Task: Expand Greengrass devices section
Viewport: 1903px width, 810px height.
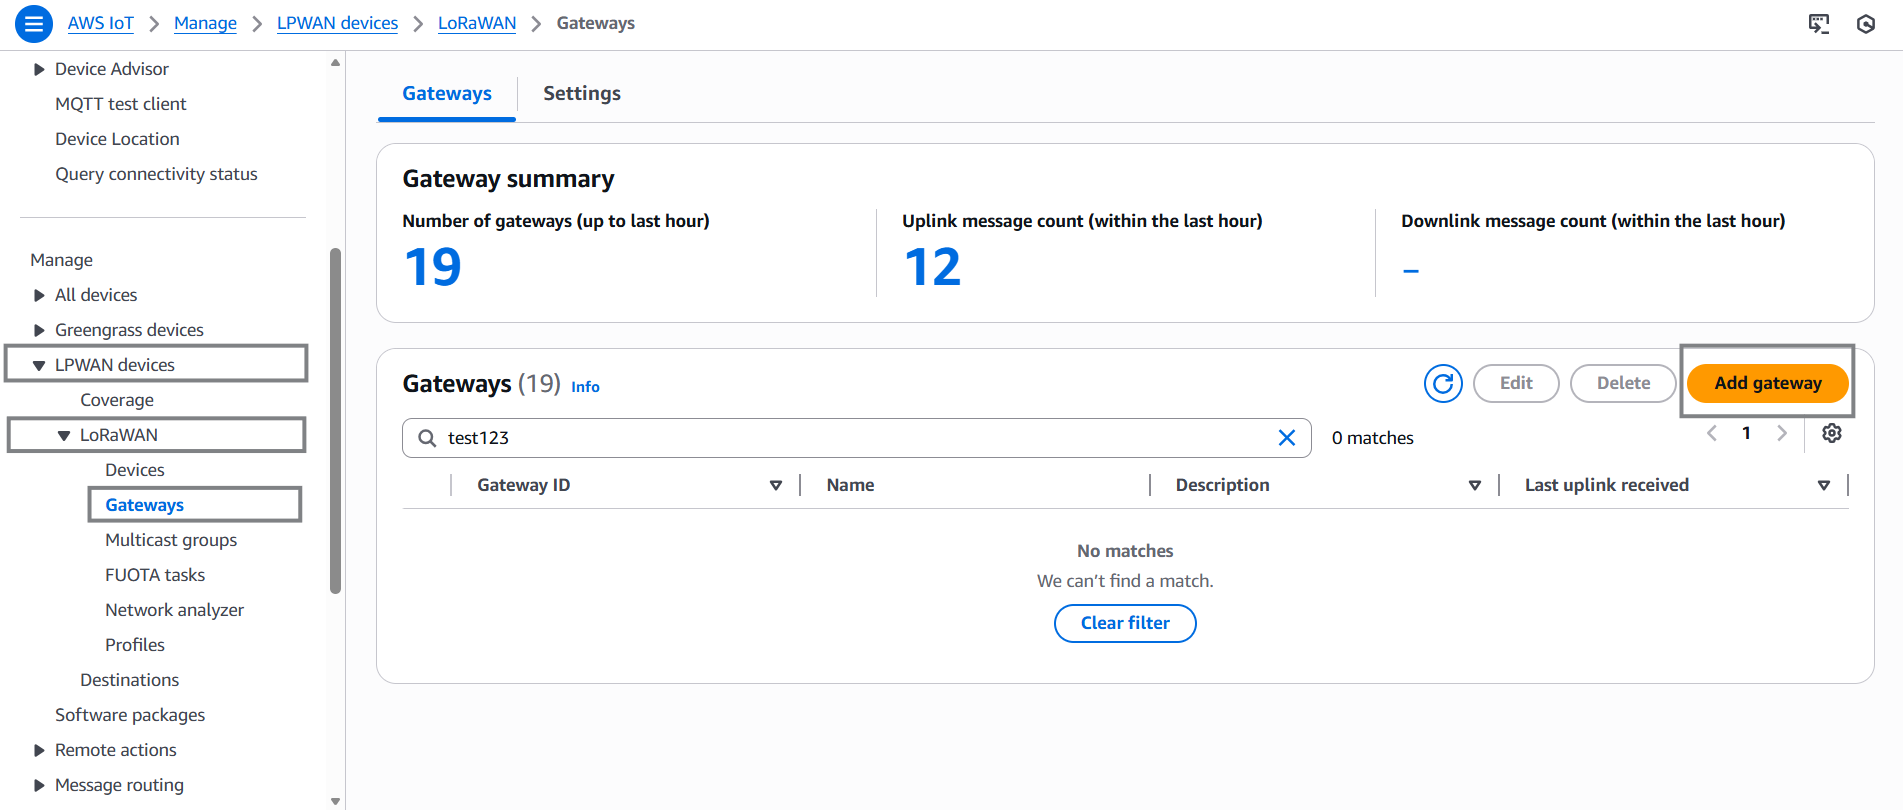Action: pos(39,330)
